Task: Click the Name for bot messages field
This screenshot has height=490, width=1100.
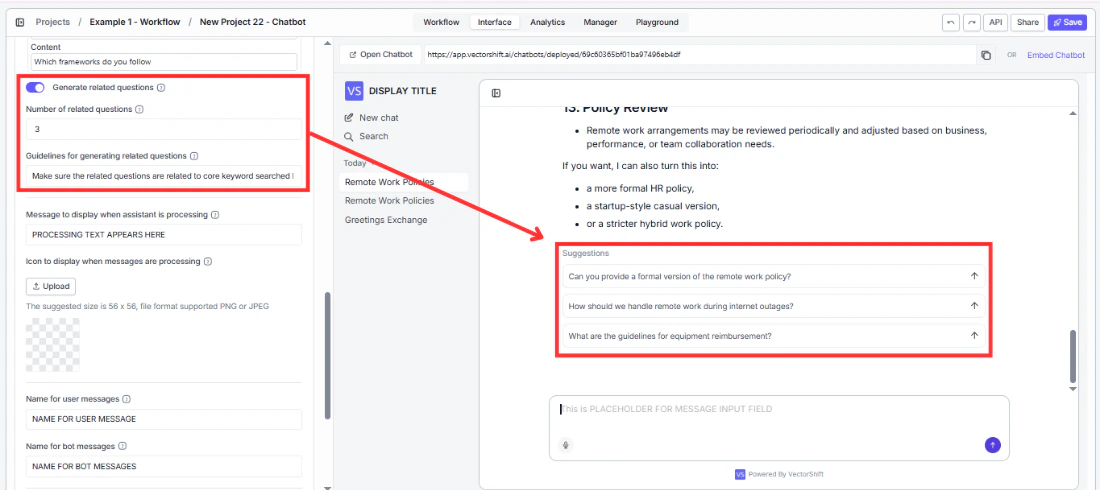Action: pyautogui.click(x=163, y=466)
